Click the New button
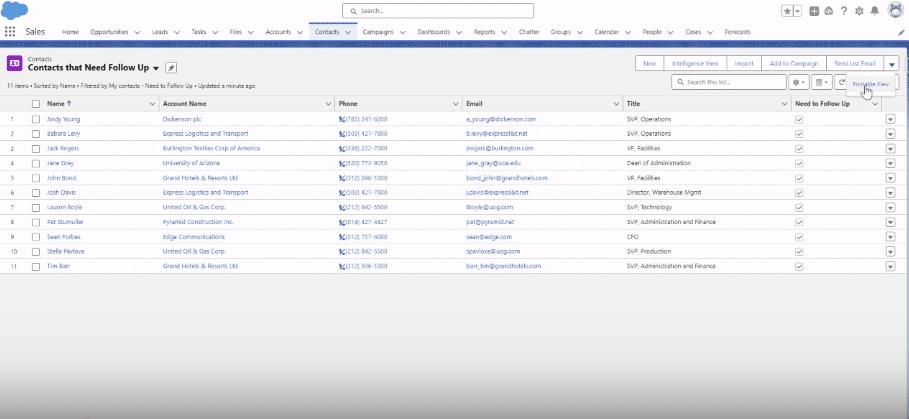Screen dimensions: 909x419 coord(649,64)
